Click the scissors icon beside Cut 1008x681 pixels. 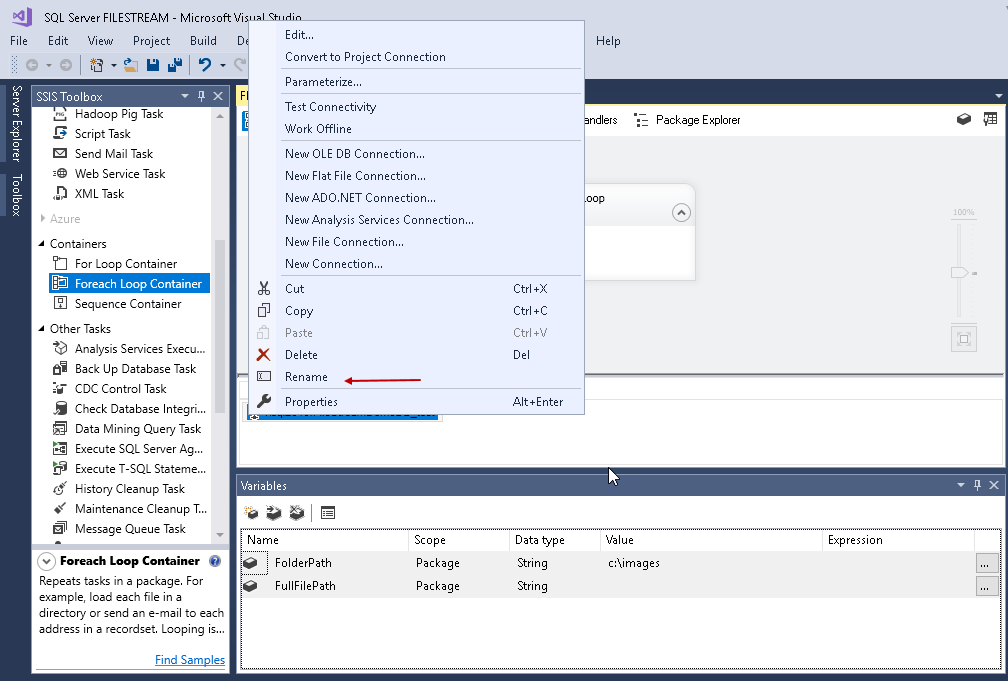(x=264, y=288)
